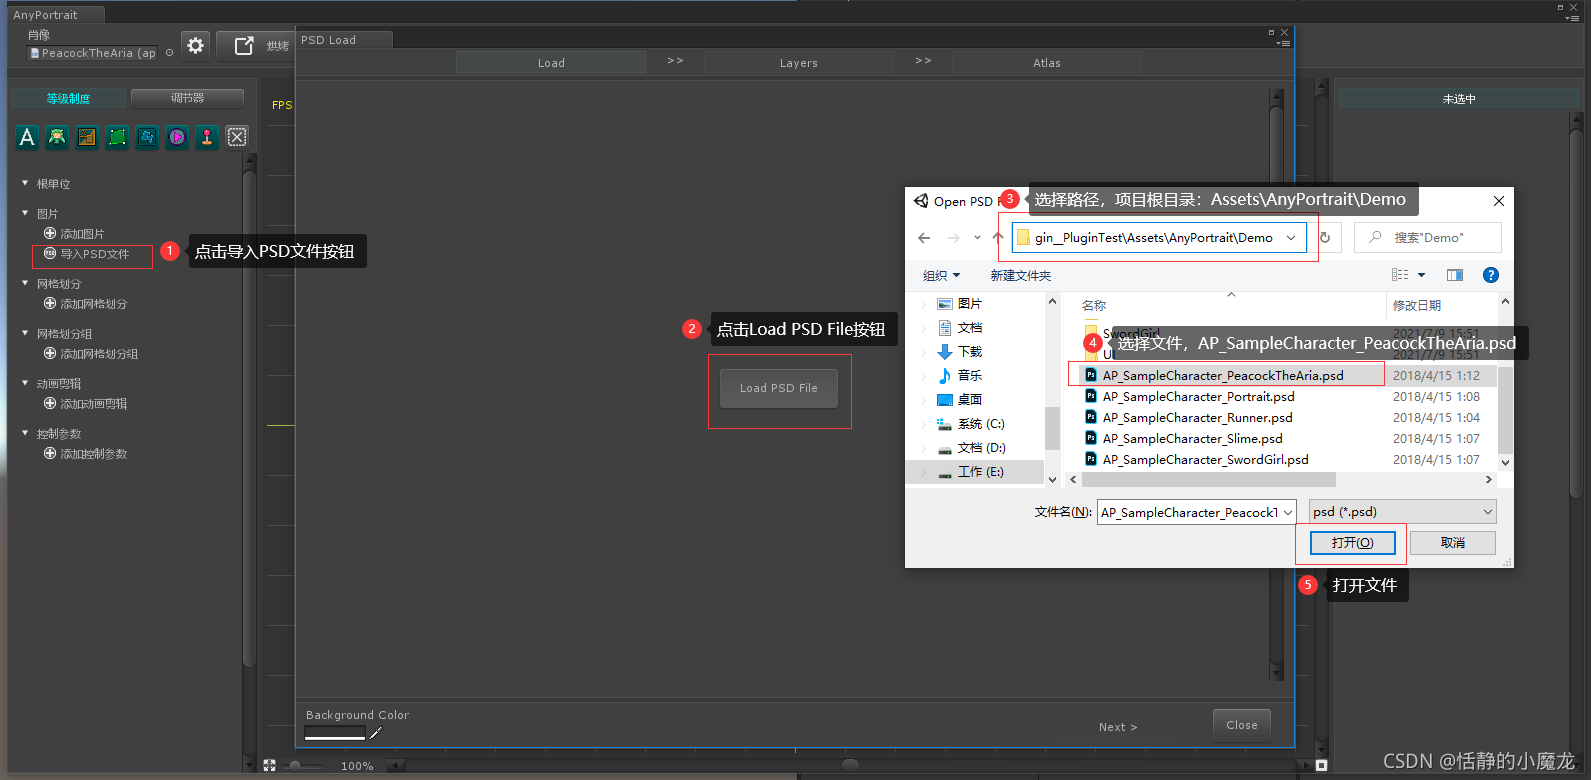1591x780 pixels.
Task: Open the view options dropdown arrow
Action: click(1421, 275)
